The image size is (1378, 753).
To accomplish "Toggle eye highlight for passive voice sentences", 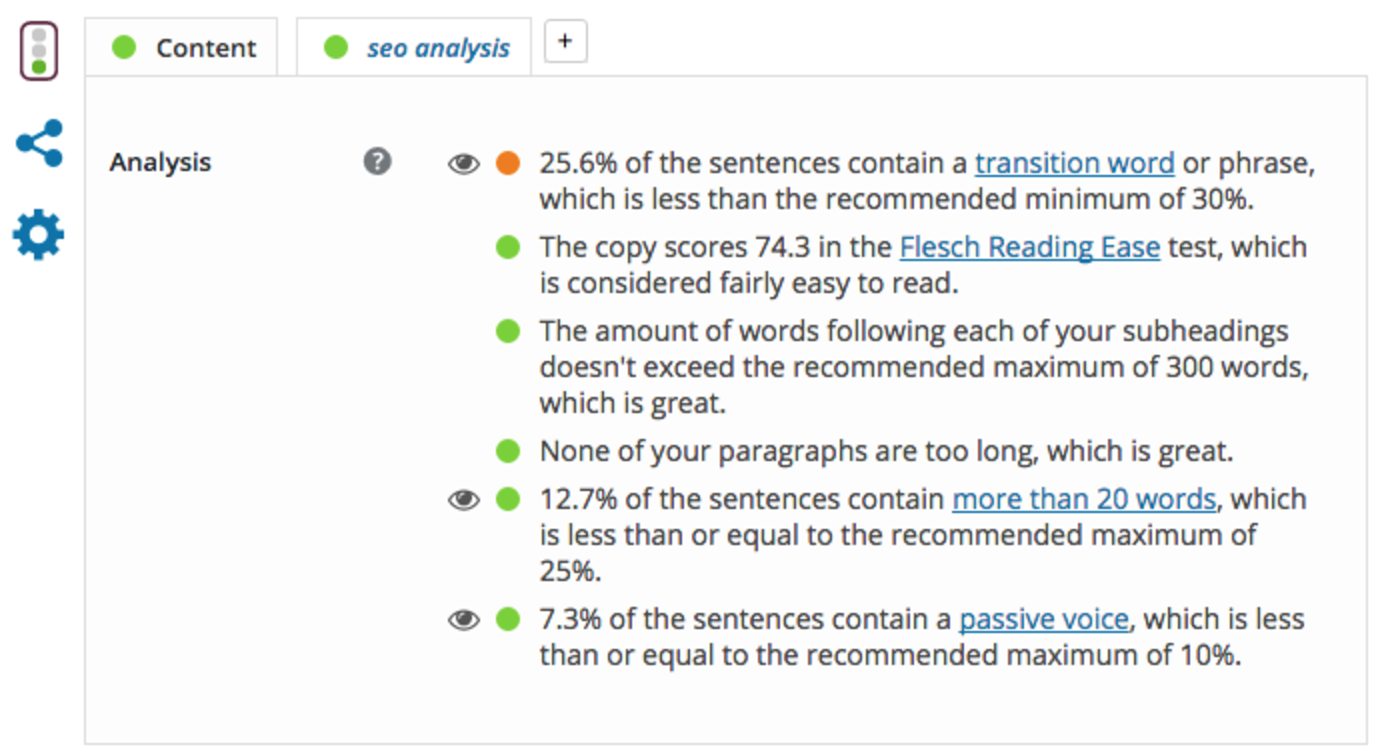I will pos(463,620).
